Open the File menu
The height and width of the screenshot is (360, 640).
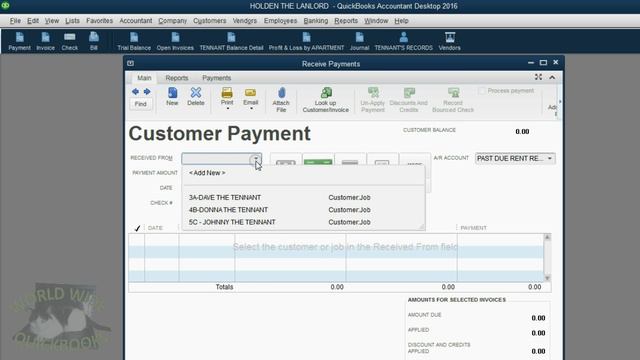(x=15, y=21)
